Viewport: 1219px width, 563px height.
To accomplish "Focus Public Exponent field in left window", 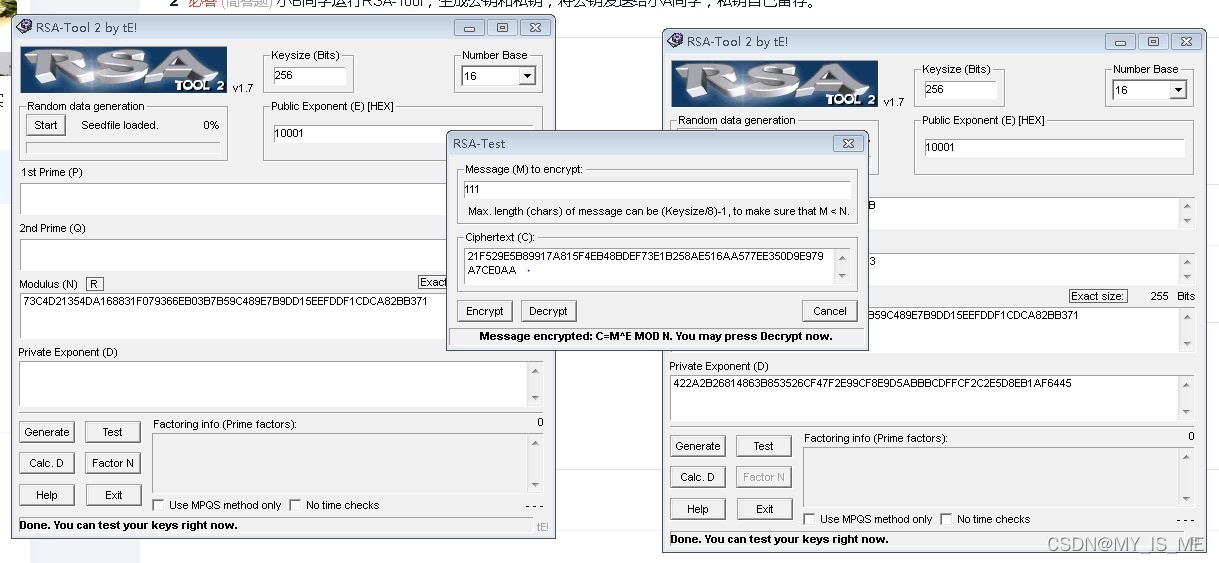I will pos(360,133).
